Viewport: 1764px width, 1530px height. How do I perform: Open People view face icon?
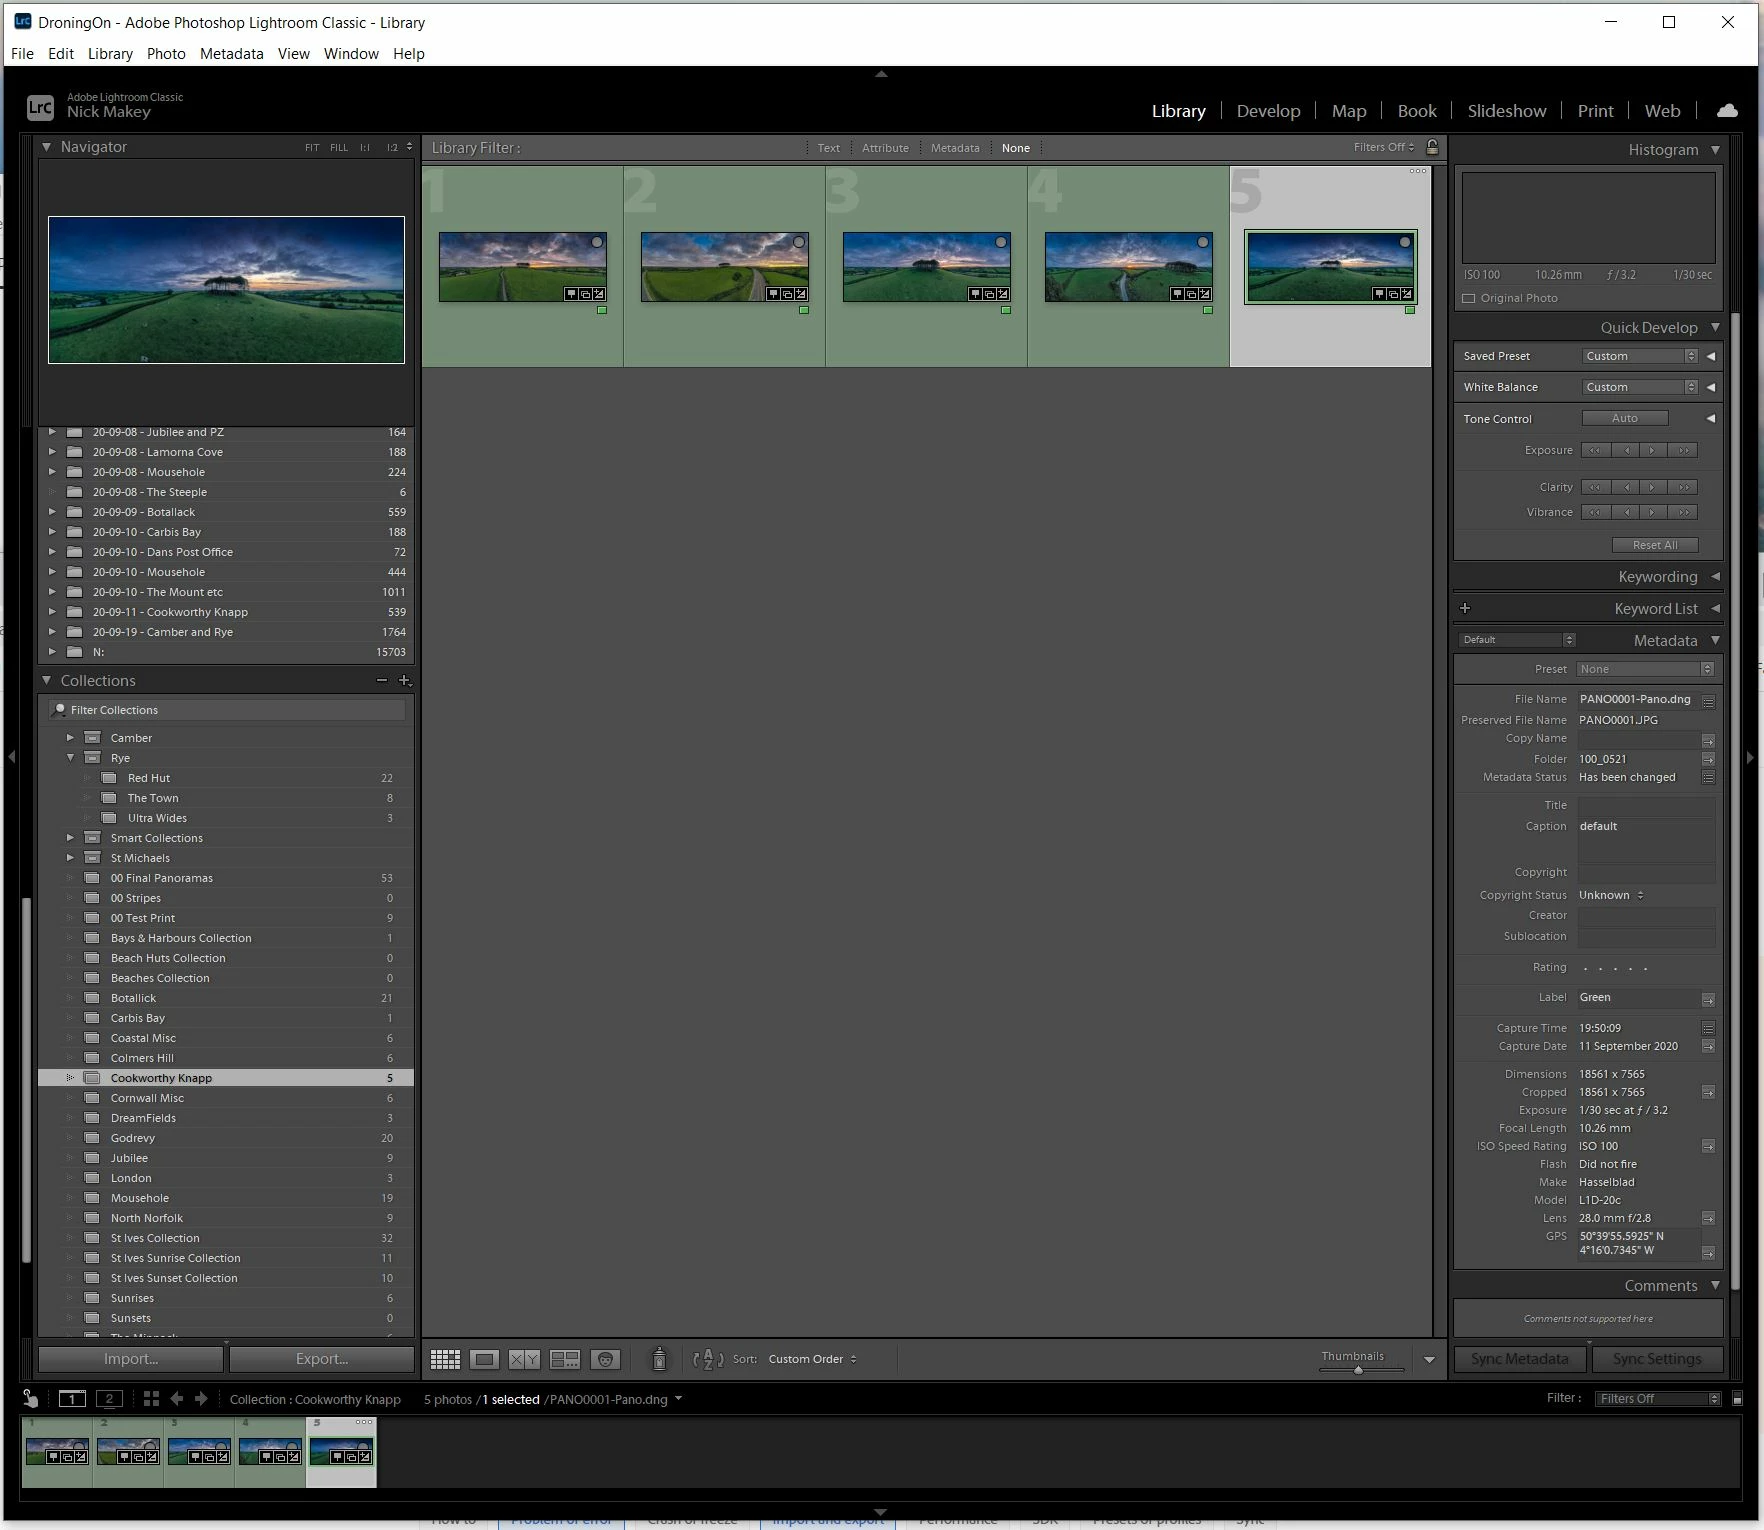605,1359
